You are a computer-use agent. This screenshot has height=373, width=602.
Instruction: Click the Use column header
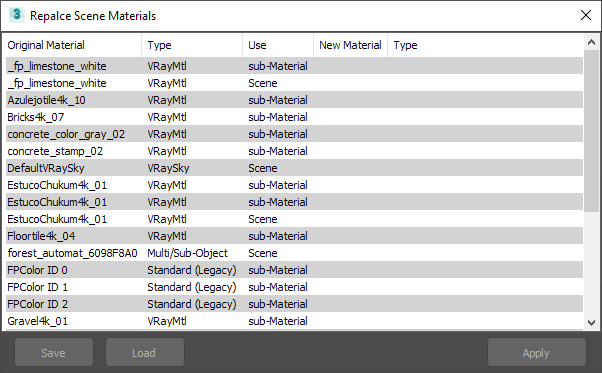(x=278, y=45)
